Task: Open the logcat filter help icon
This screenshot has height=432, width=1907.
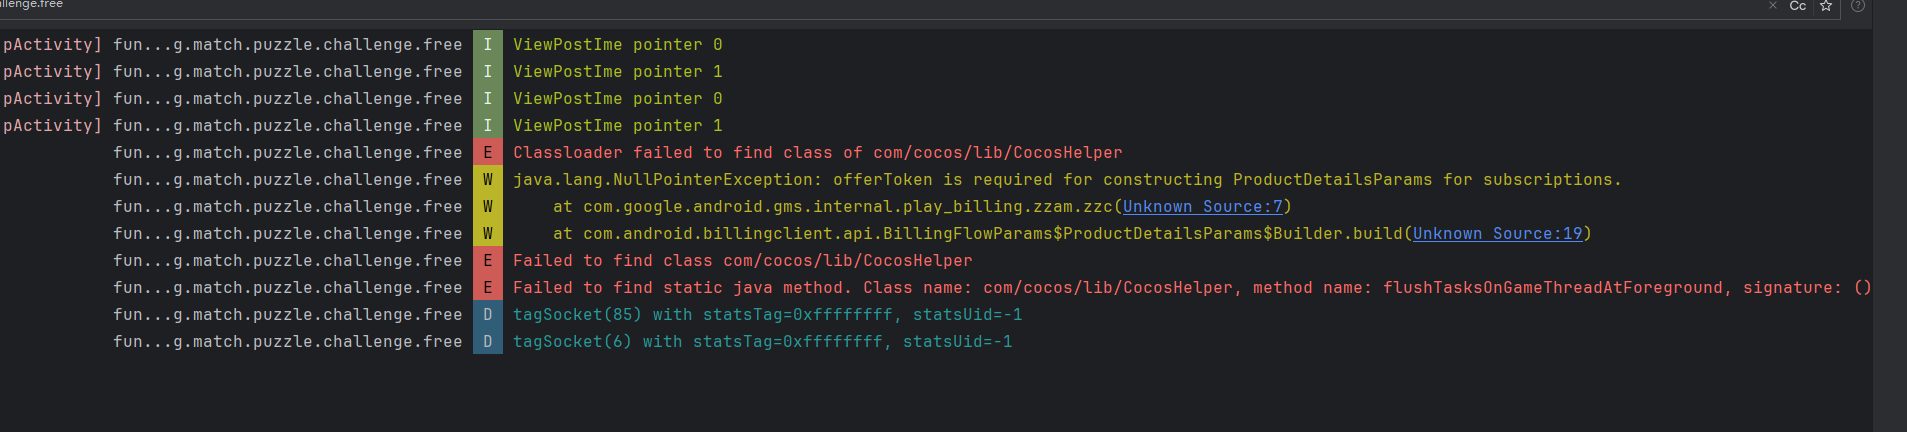Action: [x=1858, y=6]
